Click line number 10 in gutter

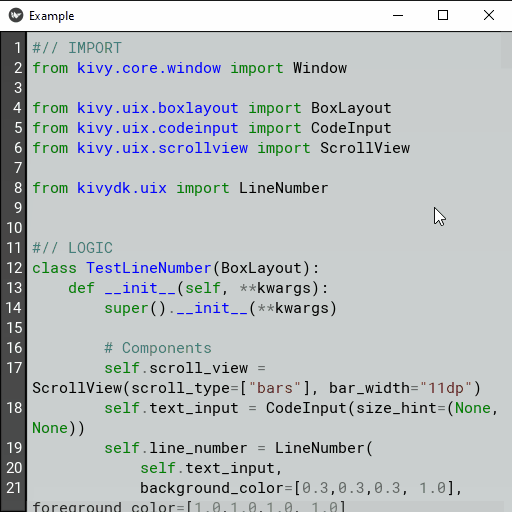click(x=14, y=228)
